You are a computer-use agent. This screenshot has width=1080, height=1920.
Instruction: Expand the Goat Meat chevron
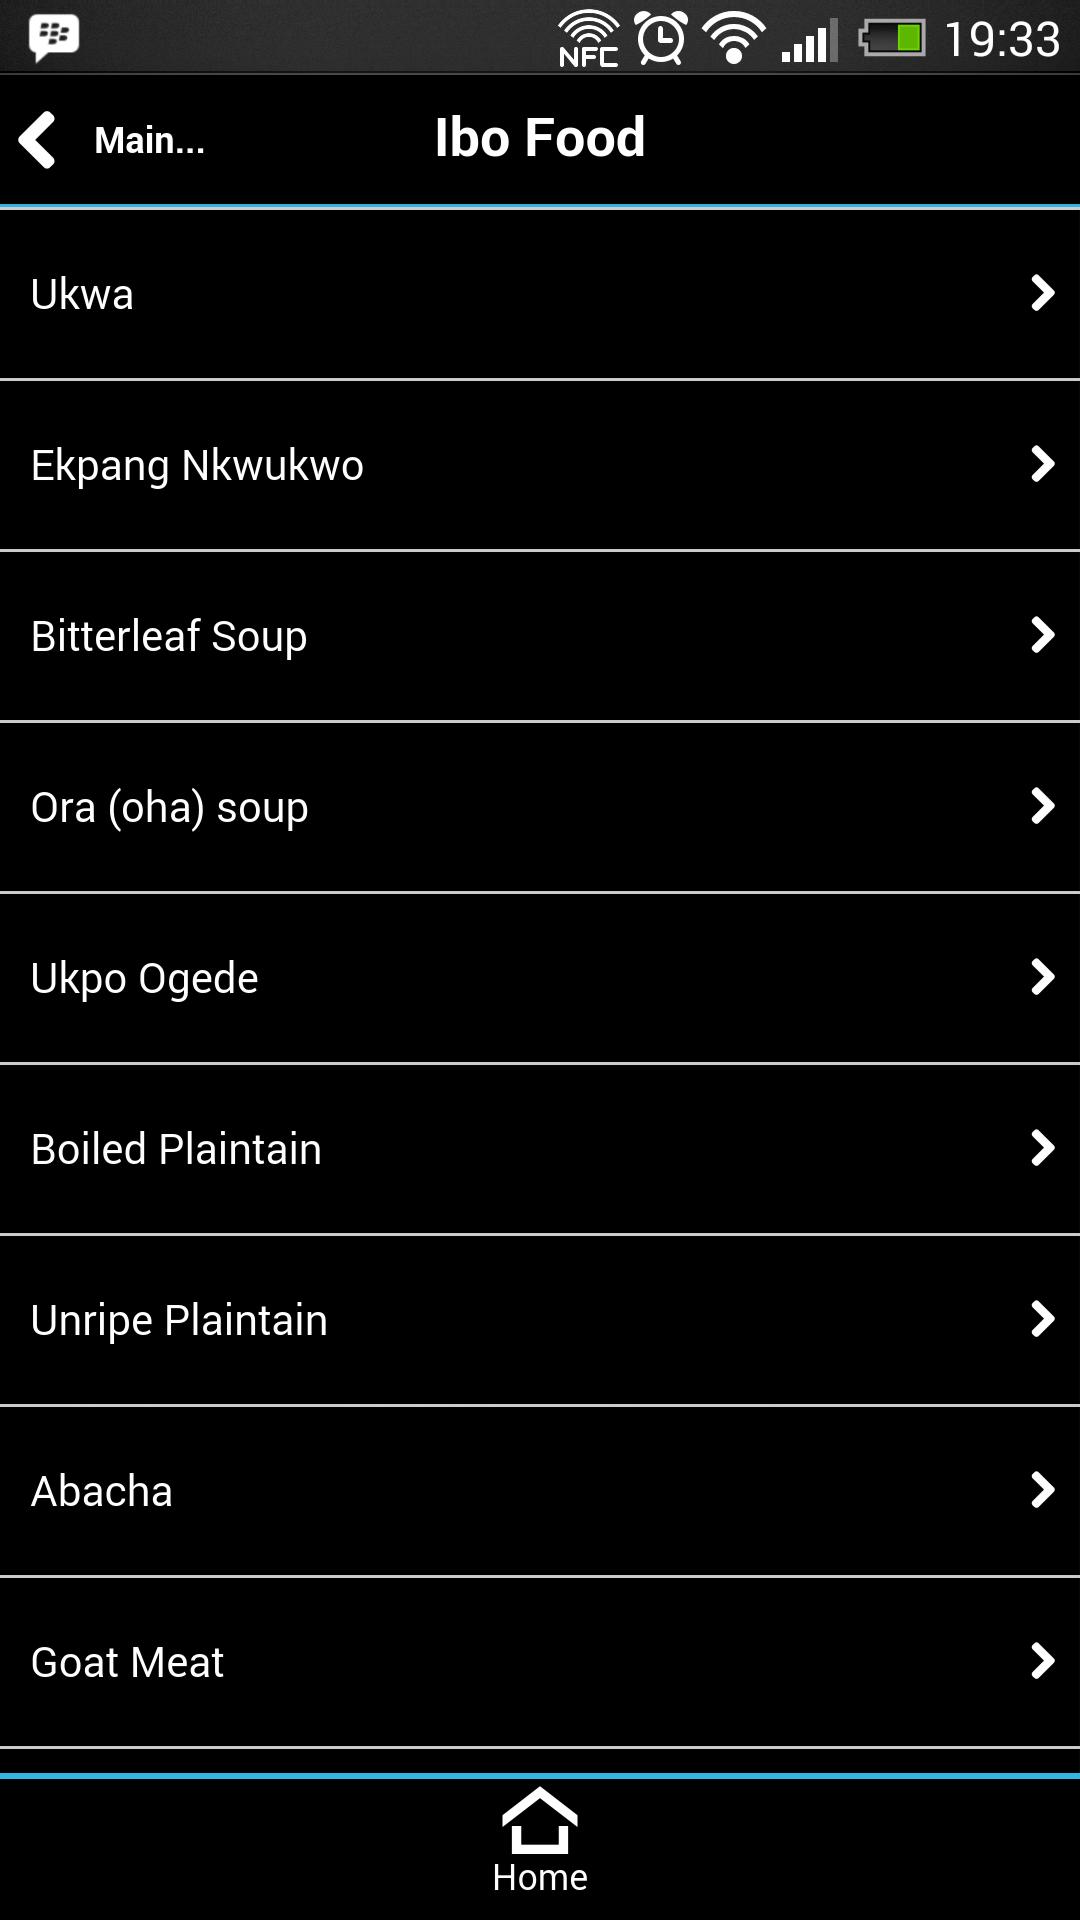coord(1042,1661)
